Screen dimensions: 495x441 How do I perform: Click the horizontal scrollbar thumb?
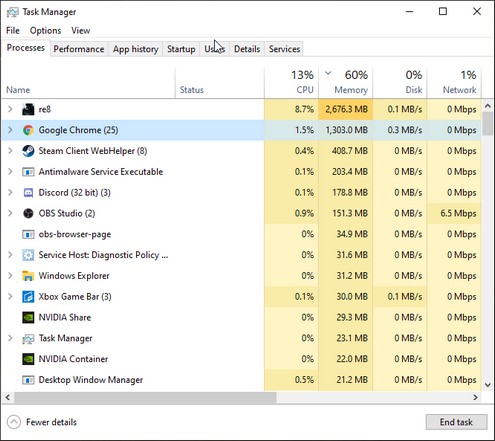pyautogui.click(x=145, y=397)
